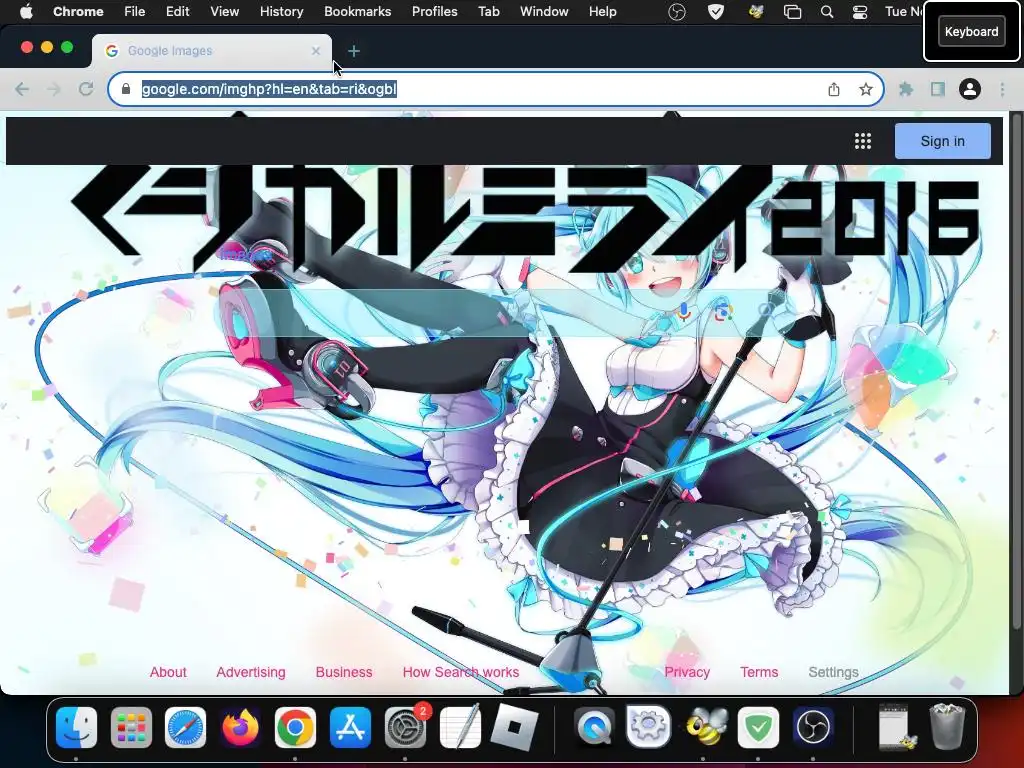Screen dimensions: 1024x768
Task: Open QuickTime Player from the Dock
Action: [x=594, y=727]
